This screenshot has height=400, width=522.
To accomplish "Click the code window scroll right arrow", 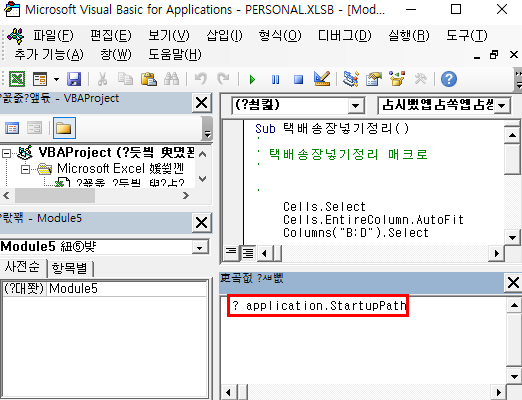I will coord(497,254).
